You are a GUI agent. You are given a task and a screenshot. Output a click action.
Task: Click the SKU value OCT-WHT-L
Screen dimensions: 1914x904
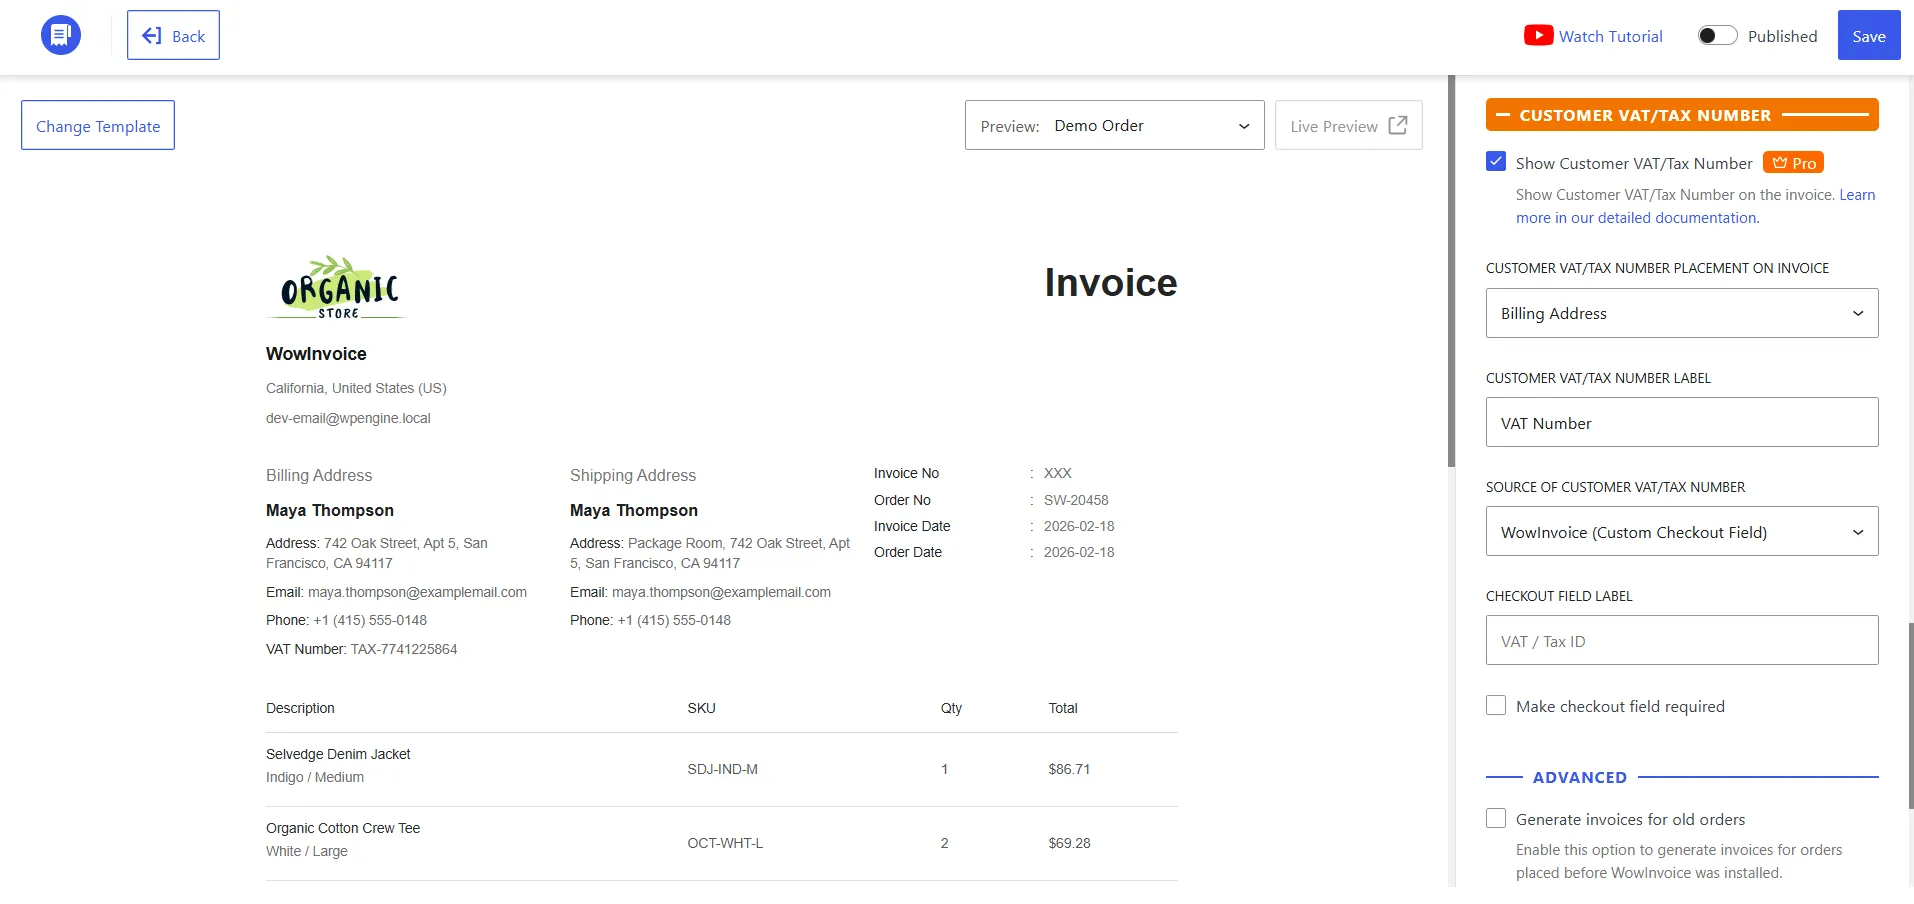click(x=725, y=843)
